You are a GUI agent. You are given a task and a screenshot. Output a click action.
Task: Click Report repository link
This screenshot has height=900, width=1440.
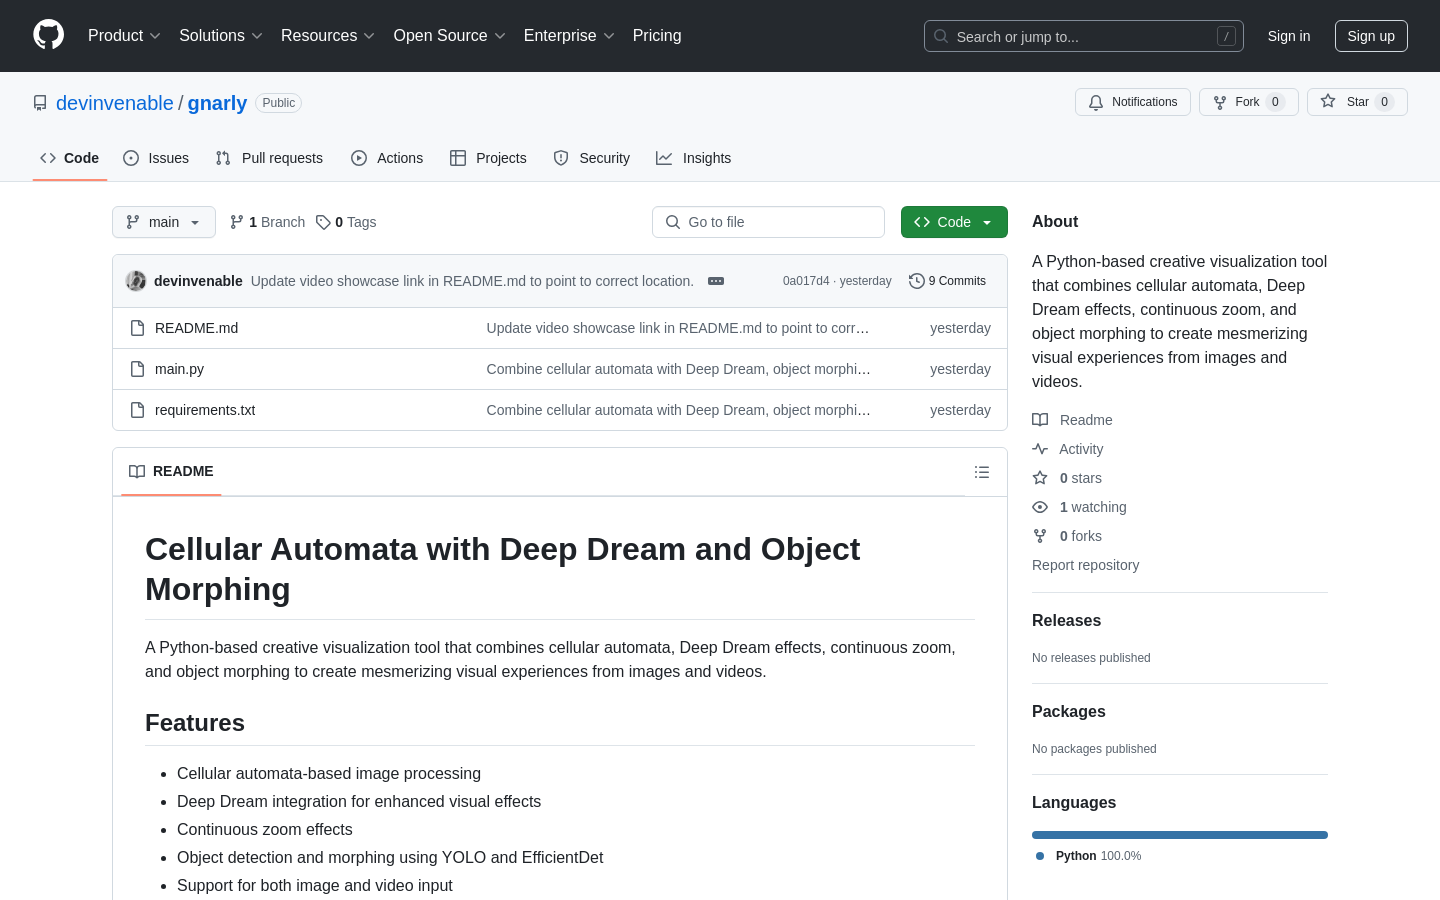pyautogui.click(x=1085, y=565)
